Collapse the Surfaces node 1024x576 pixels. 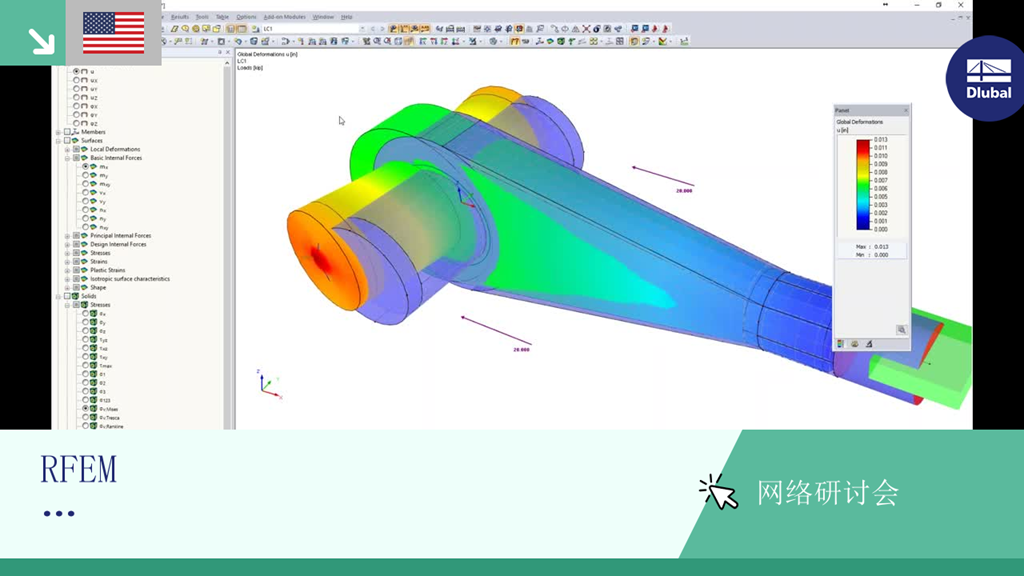tap(59, 140)
